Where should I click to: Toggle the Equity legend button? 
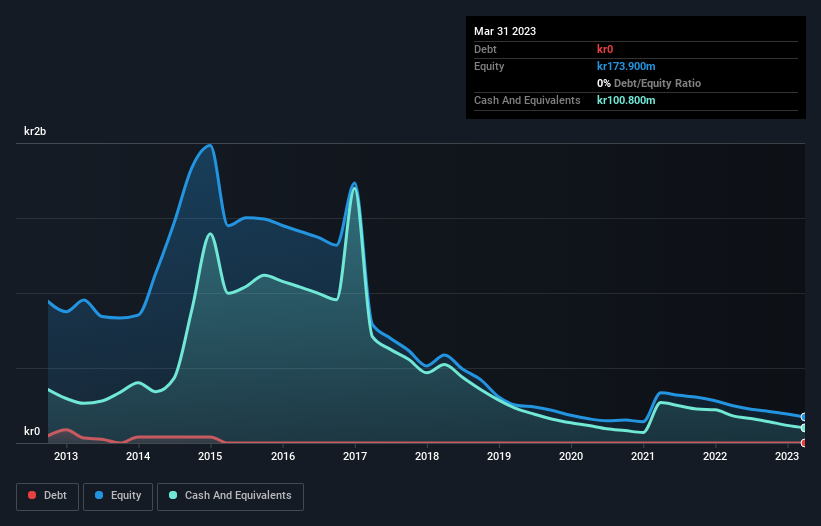[118, 496]
